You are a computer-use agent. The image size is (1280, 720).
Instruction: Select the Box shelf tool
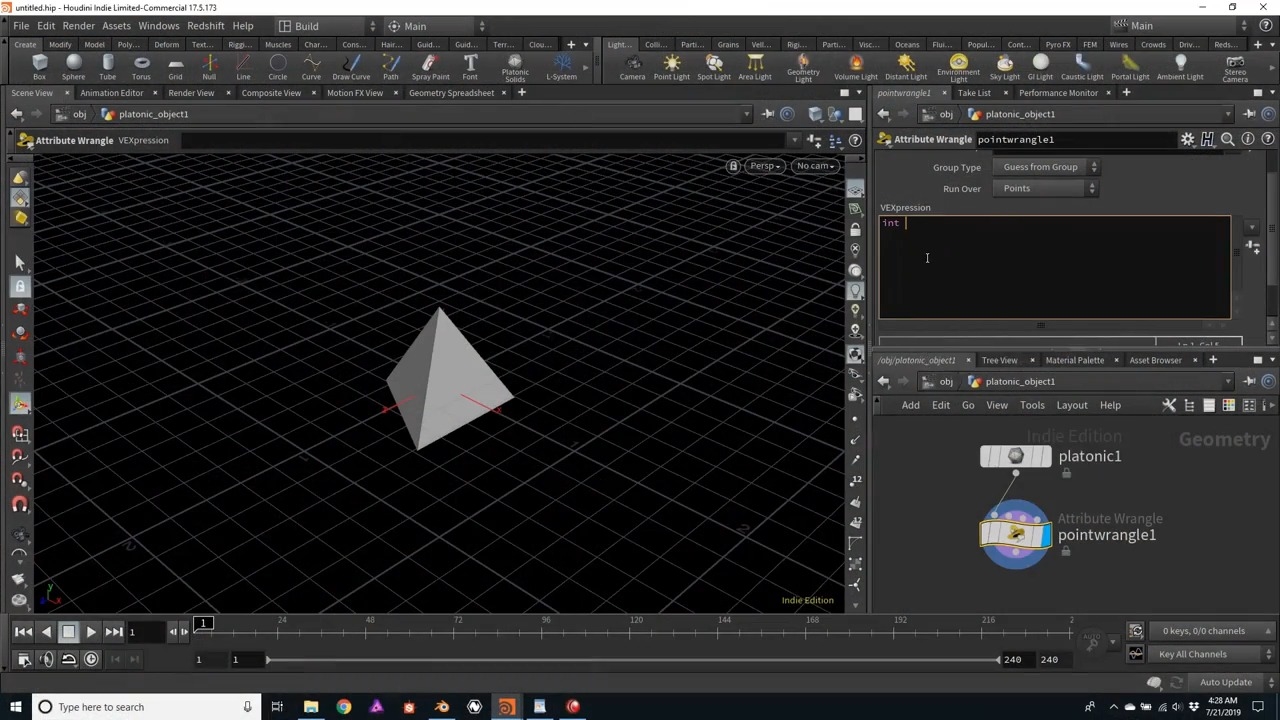click(39, 67)
